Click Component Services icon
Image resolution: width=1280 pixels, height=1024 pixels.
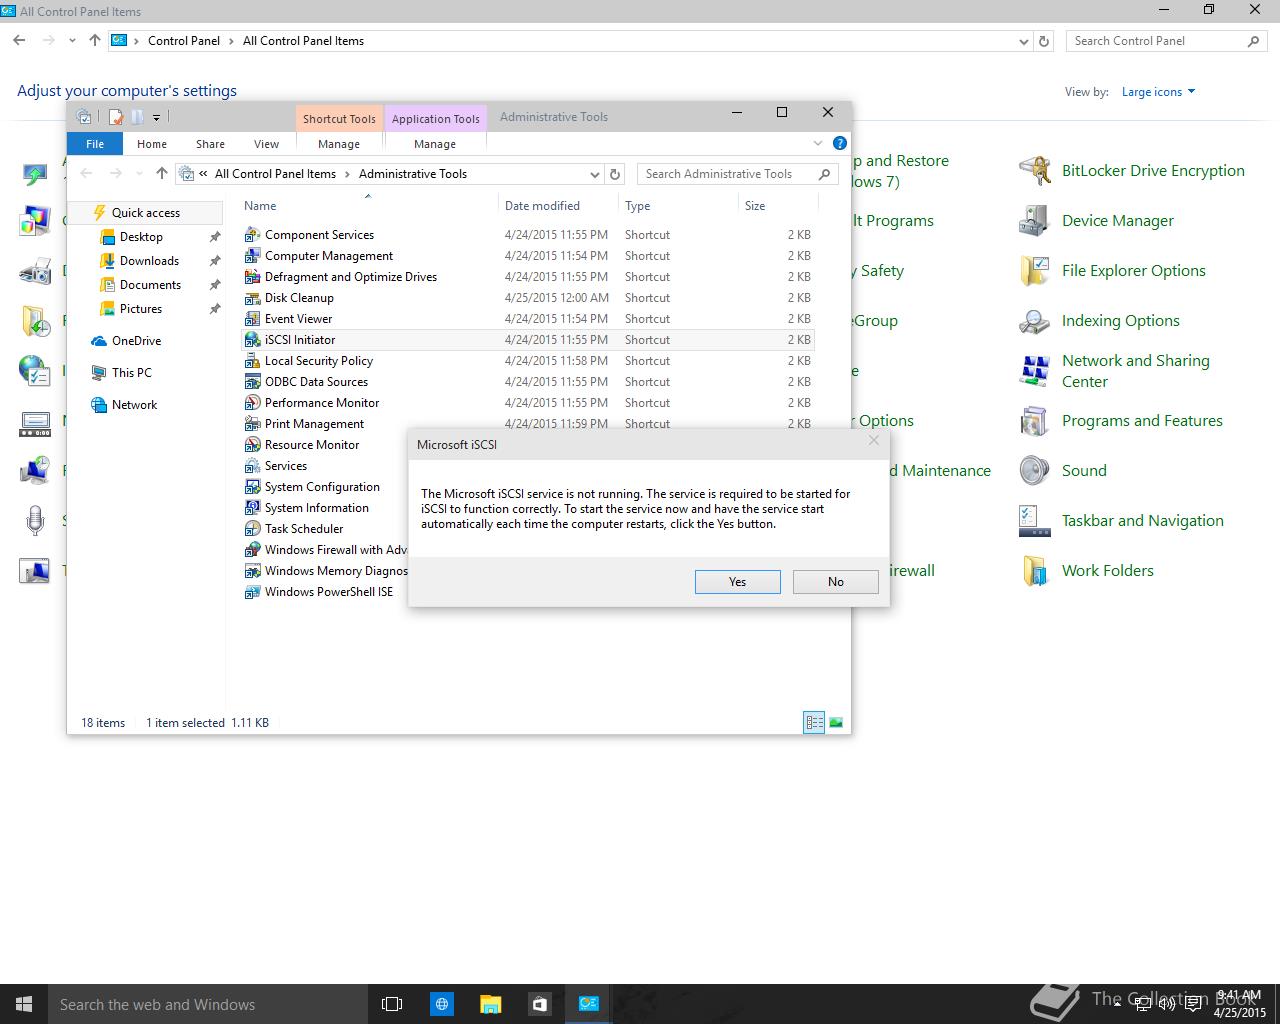pyautogui.click(x=252, y=235)
